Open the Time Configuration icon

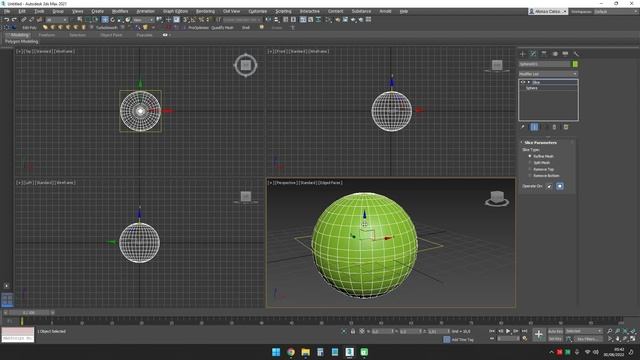coord(525,339)
